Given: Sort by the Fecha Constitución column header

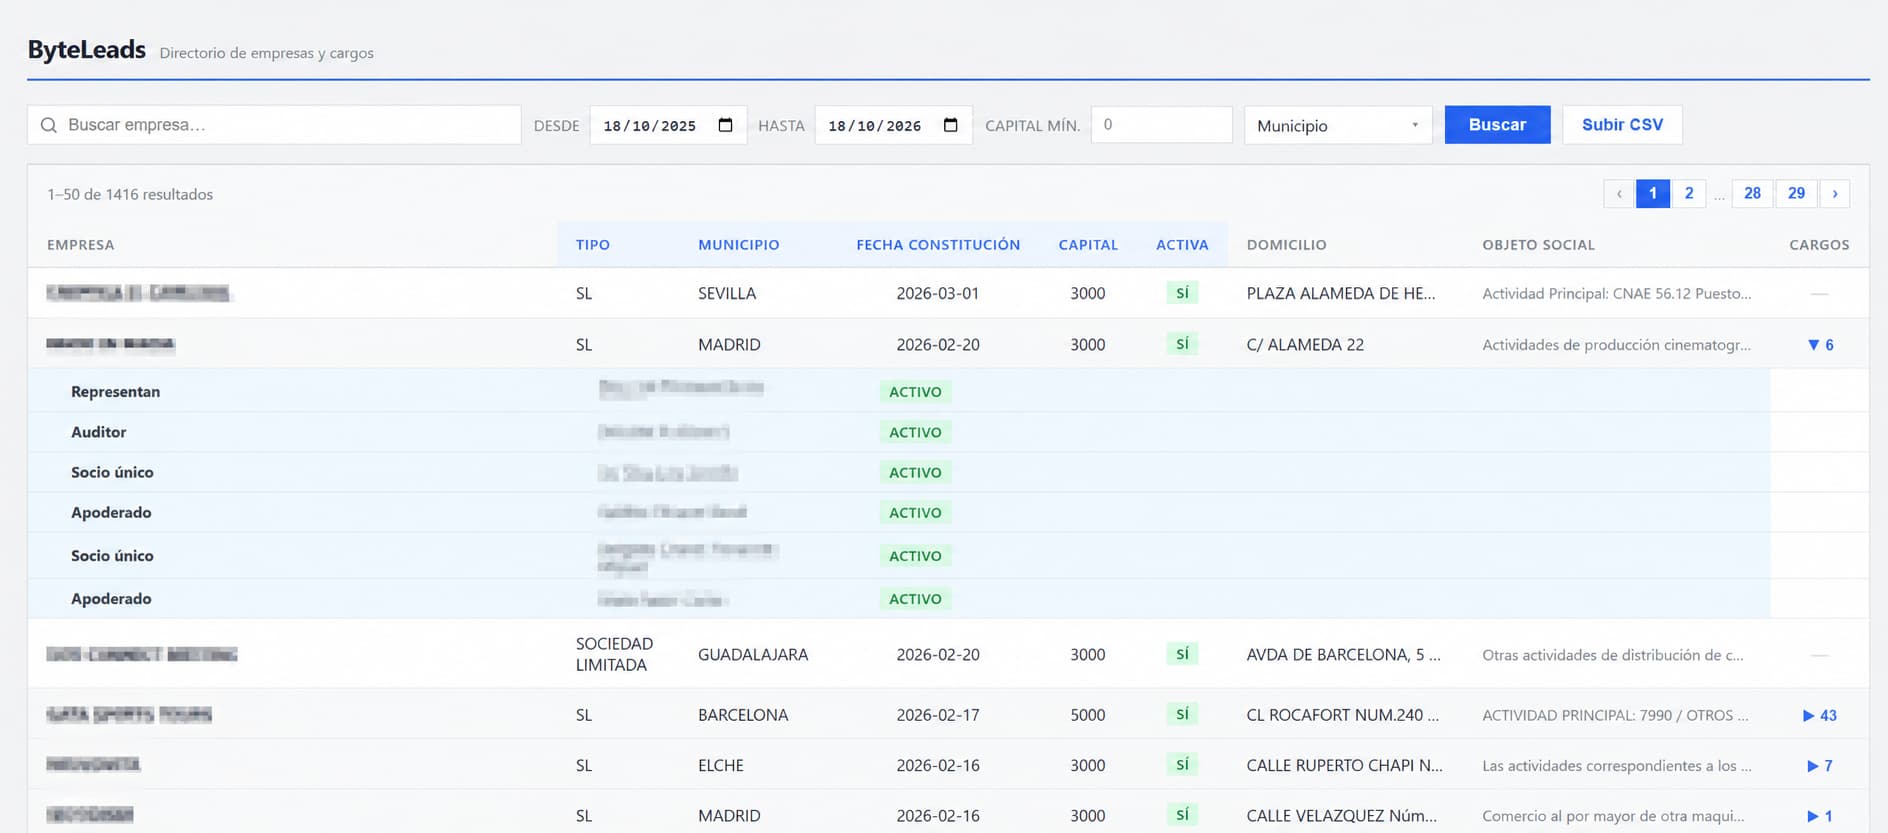Looking at the screenshot, I should coord(938,245).
